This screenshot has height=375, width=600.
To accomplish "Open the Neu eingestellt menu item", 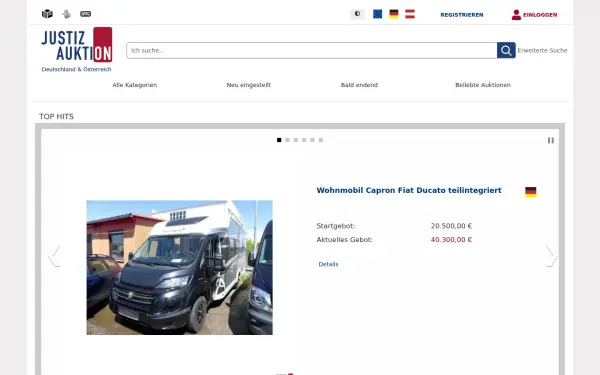I will click(249, 85).
